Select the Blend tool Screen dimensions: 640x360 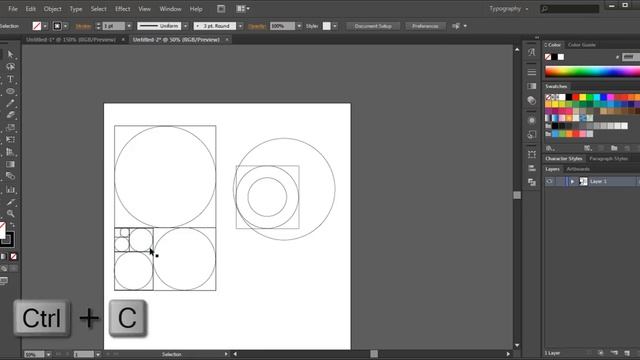10,176
